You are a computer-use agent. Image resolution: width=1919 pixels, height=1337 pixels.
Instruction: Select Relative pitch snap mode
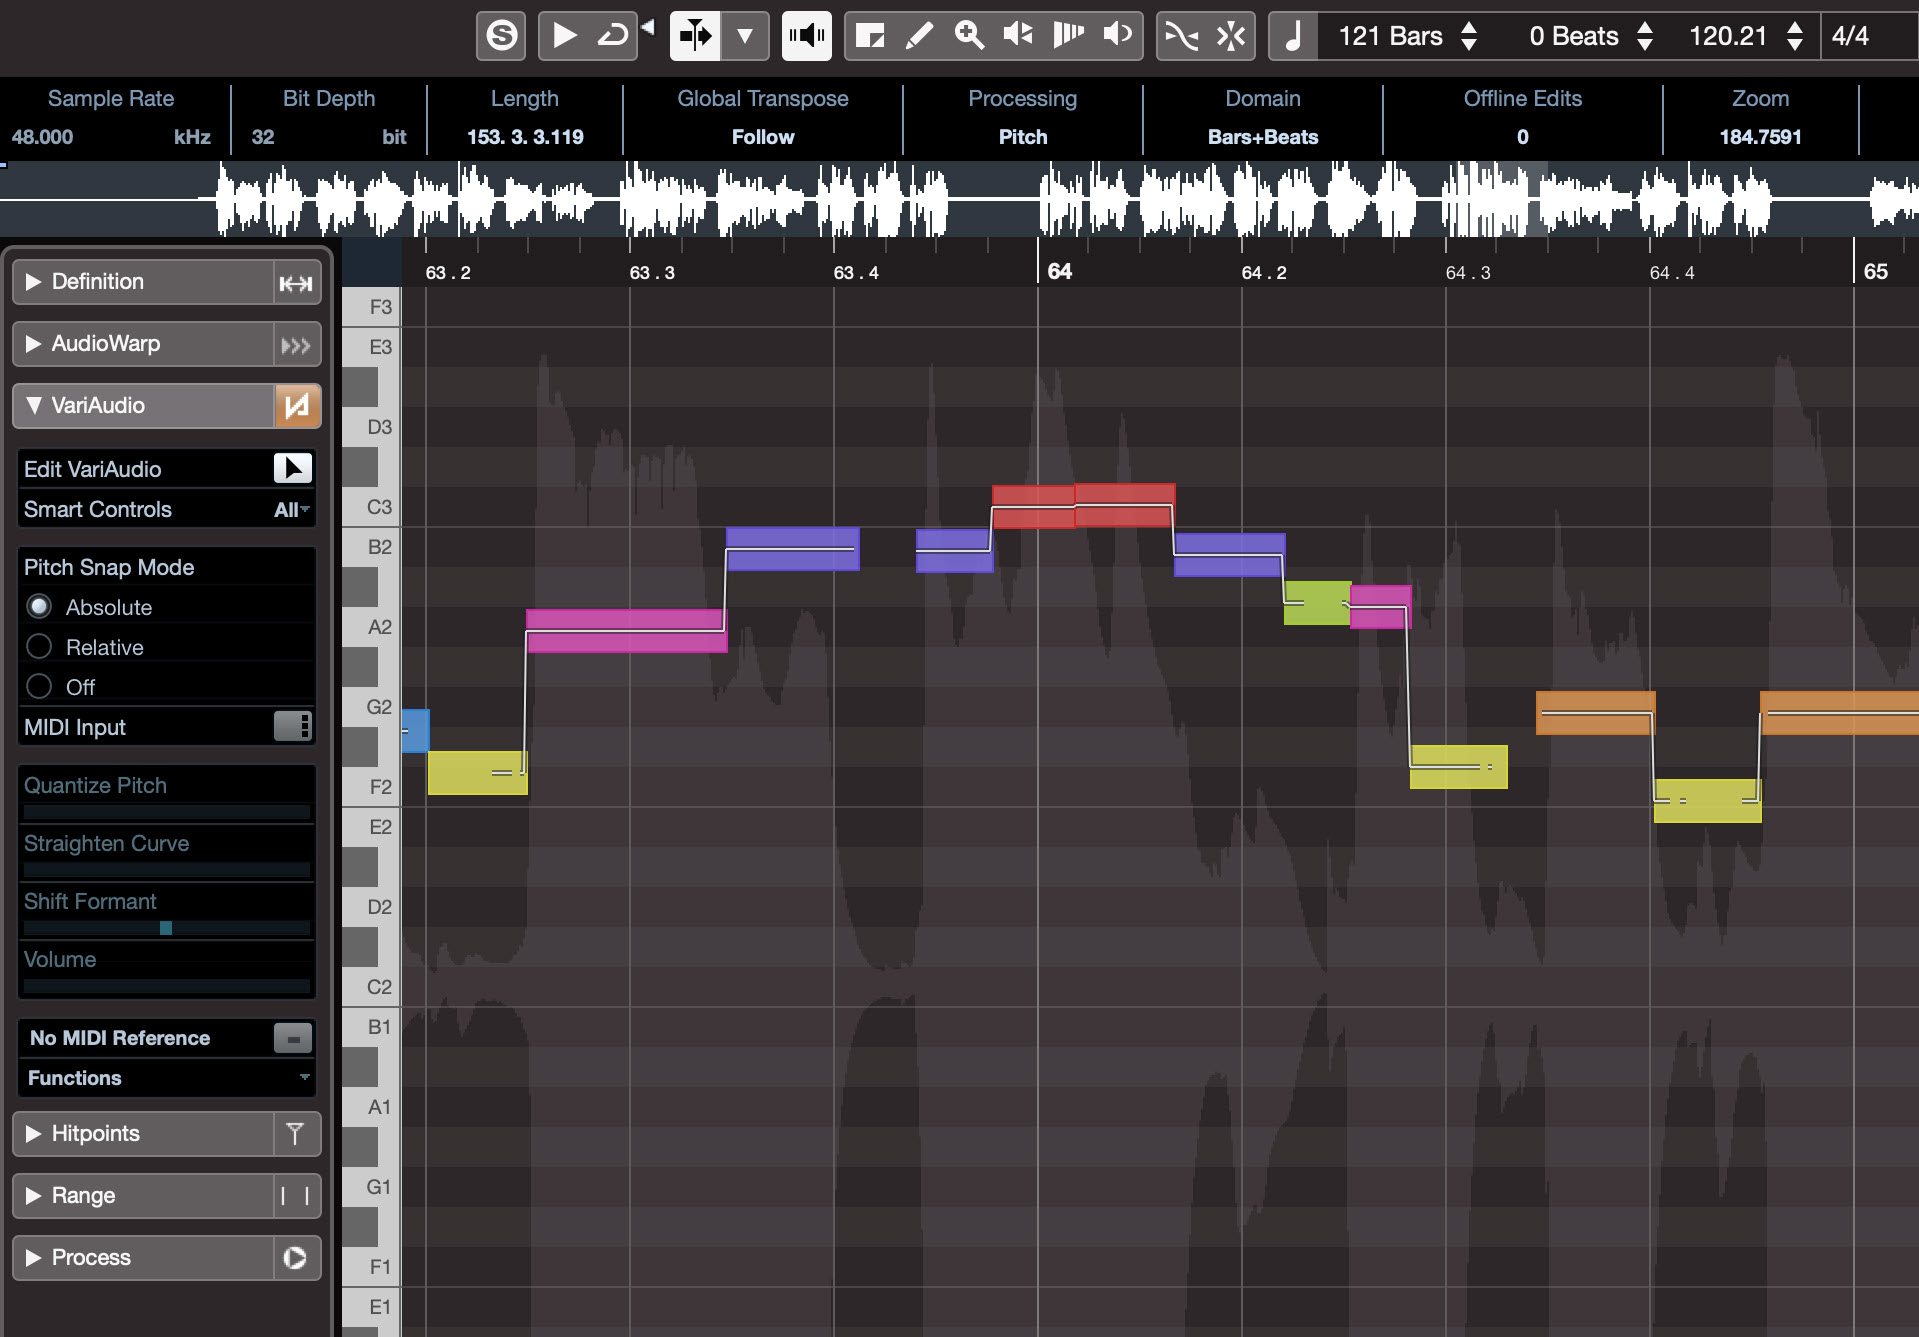click(x=40, y=647)
